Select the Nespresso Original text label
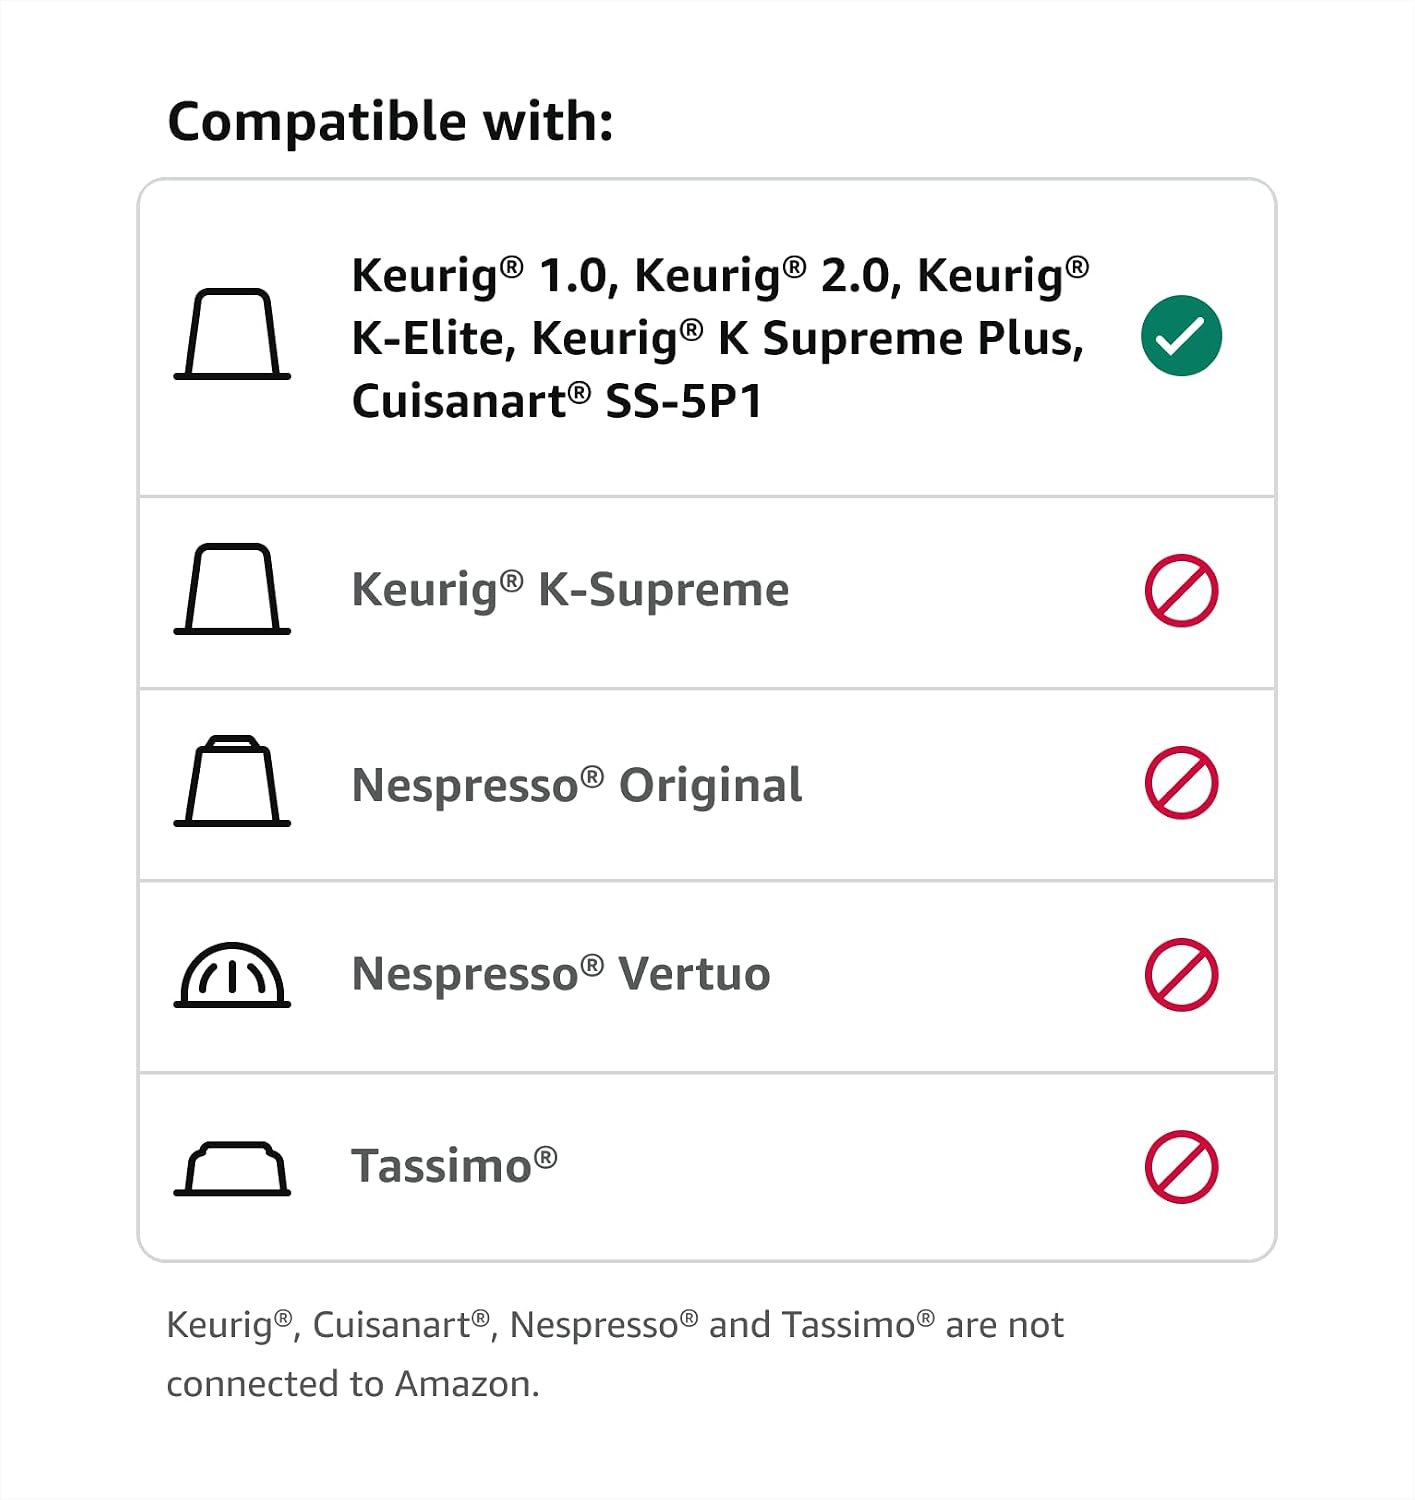The image size is (1415, 1500). [577, 785]
